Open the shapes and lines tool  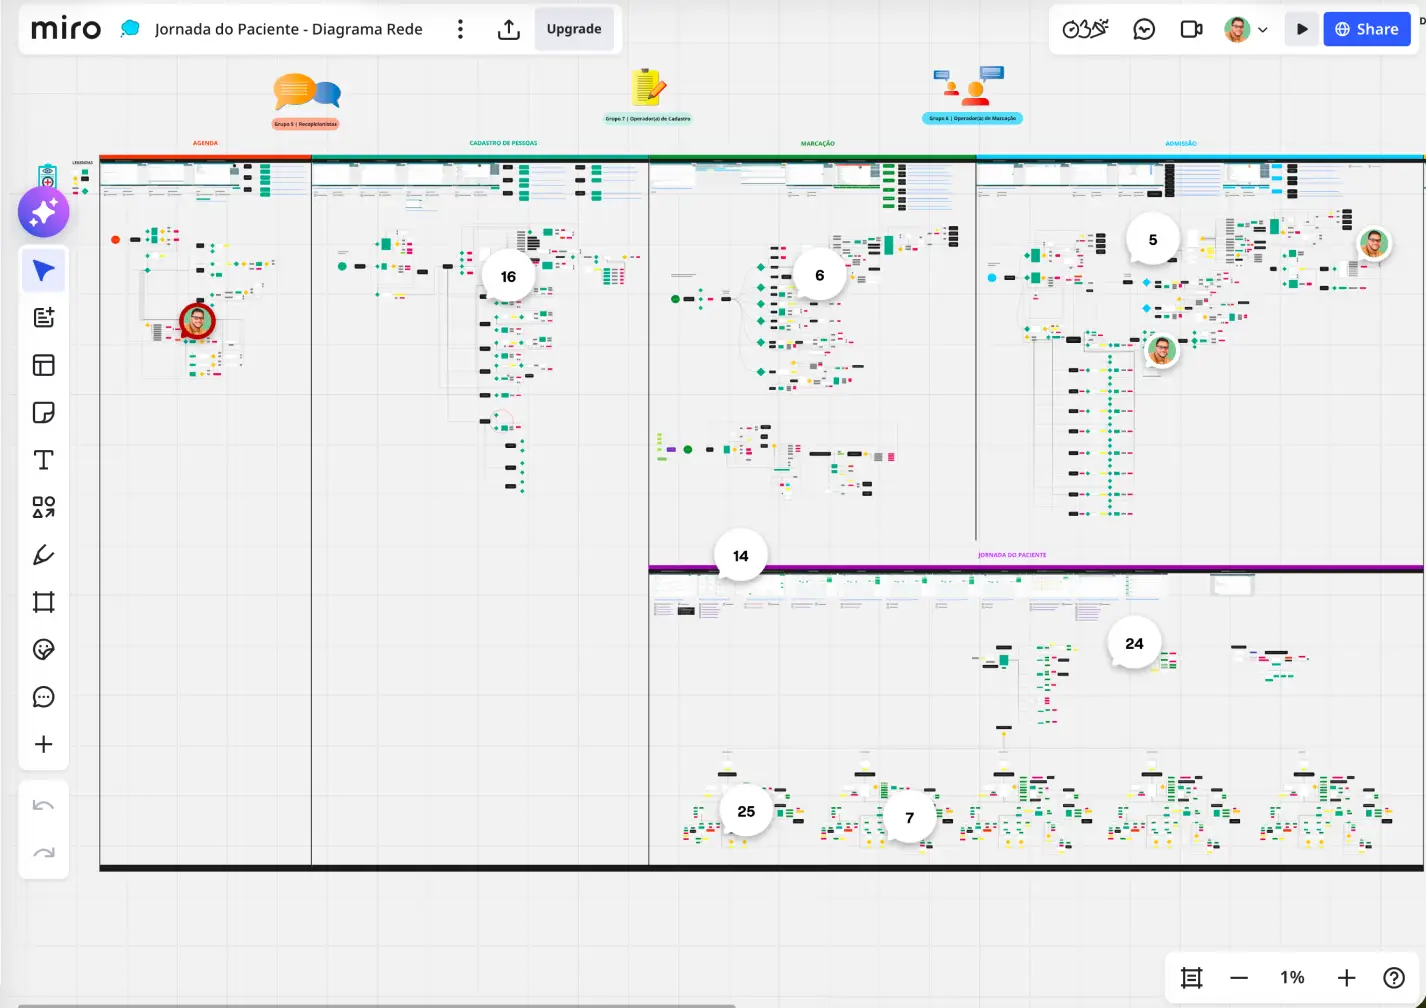(x=44, y=507)
